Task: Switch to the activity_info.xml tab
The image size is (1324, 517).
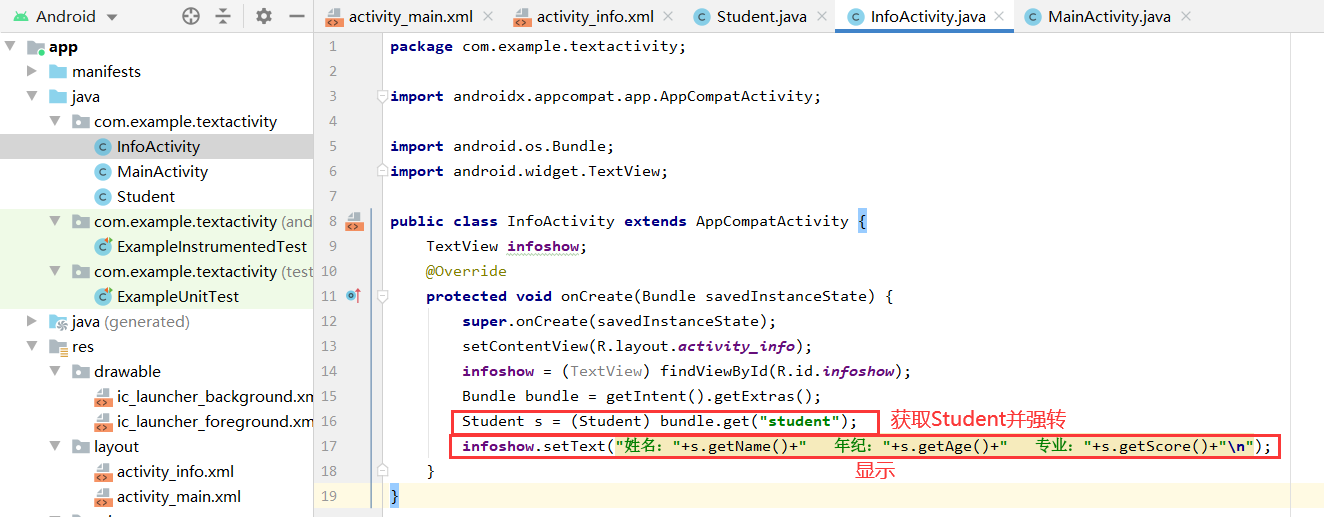Action: [594, 16]
